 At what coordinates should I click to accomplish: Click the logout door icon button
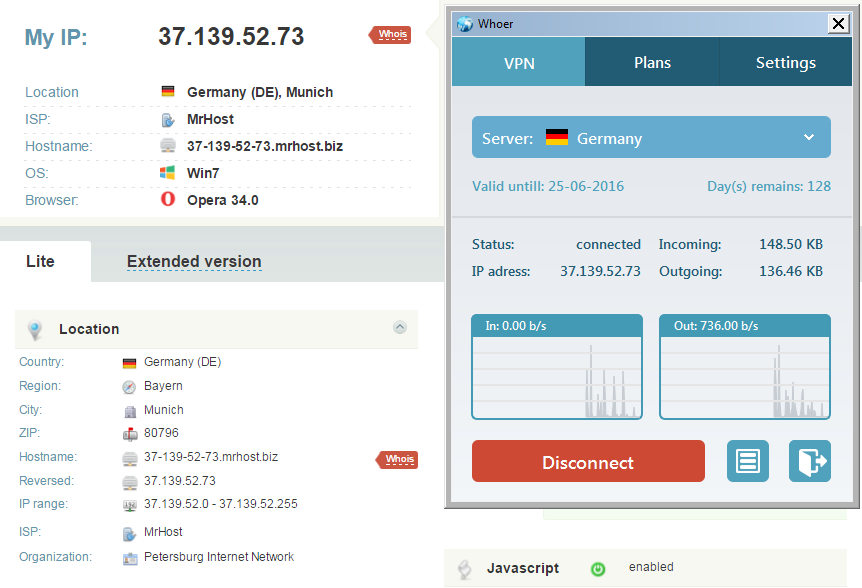tap(810, 461)
